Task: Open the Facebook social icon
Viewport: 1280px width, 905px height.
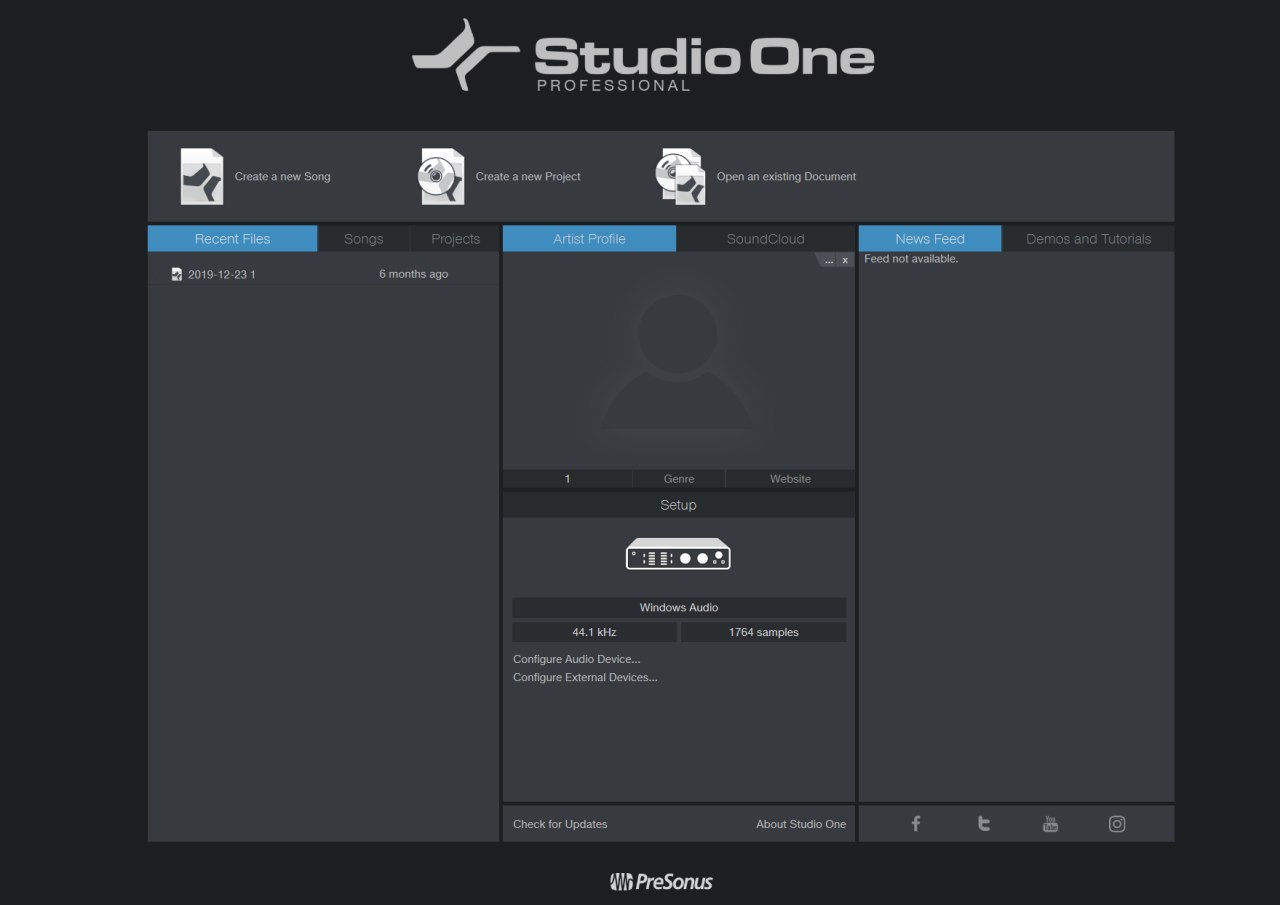Action: tap(915, 824)
